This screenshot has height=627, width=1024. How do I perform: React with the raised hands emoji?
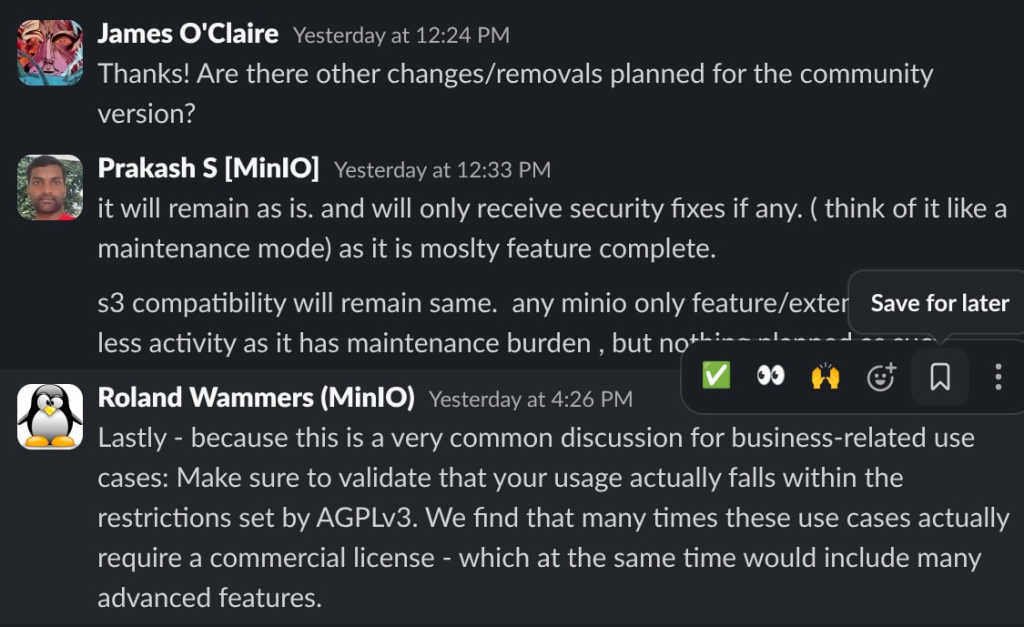[825, 376]
